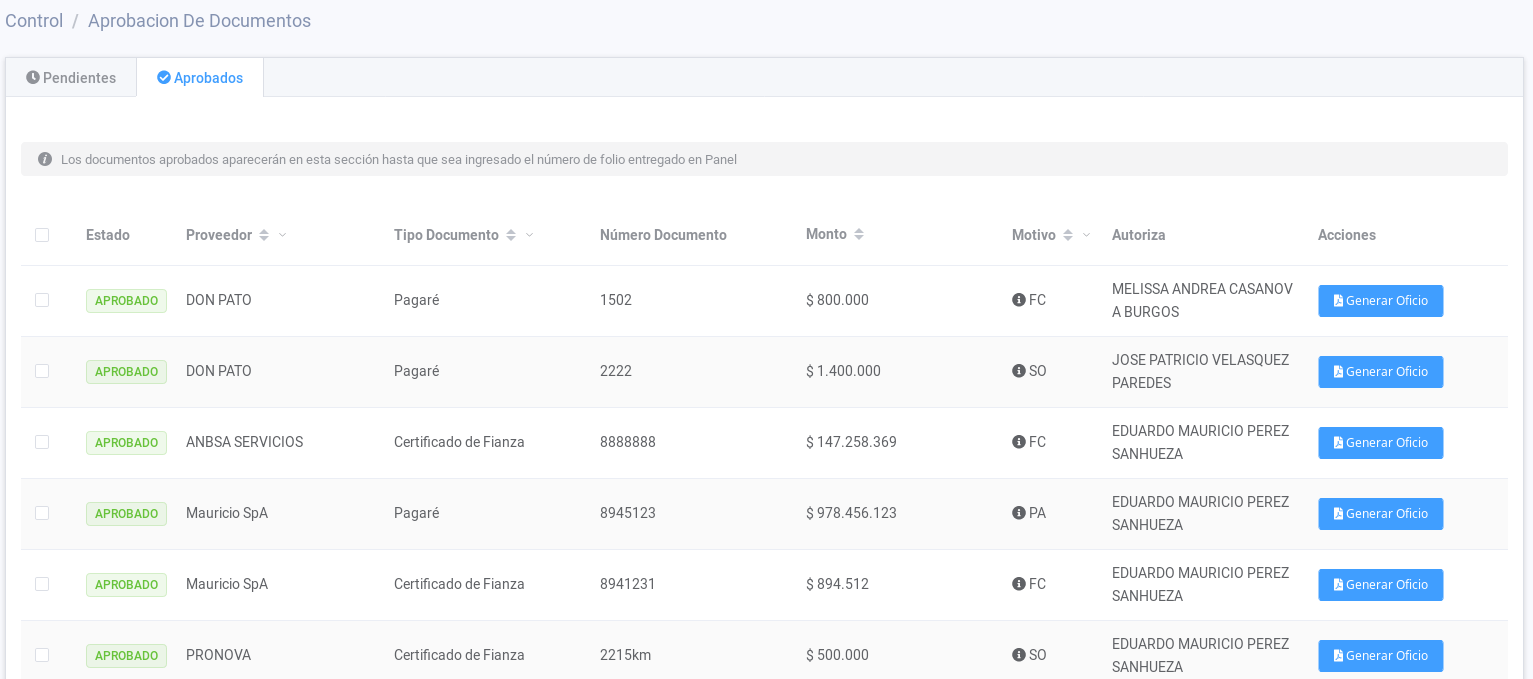
Task: Open the Proveedor filter dropdown chevron
Action: (x=282, y=235)
